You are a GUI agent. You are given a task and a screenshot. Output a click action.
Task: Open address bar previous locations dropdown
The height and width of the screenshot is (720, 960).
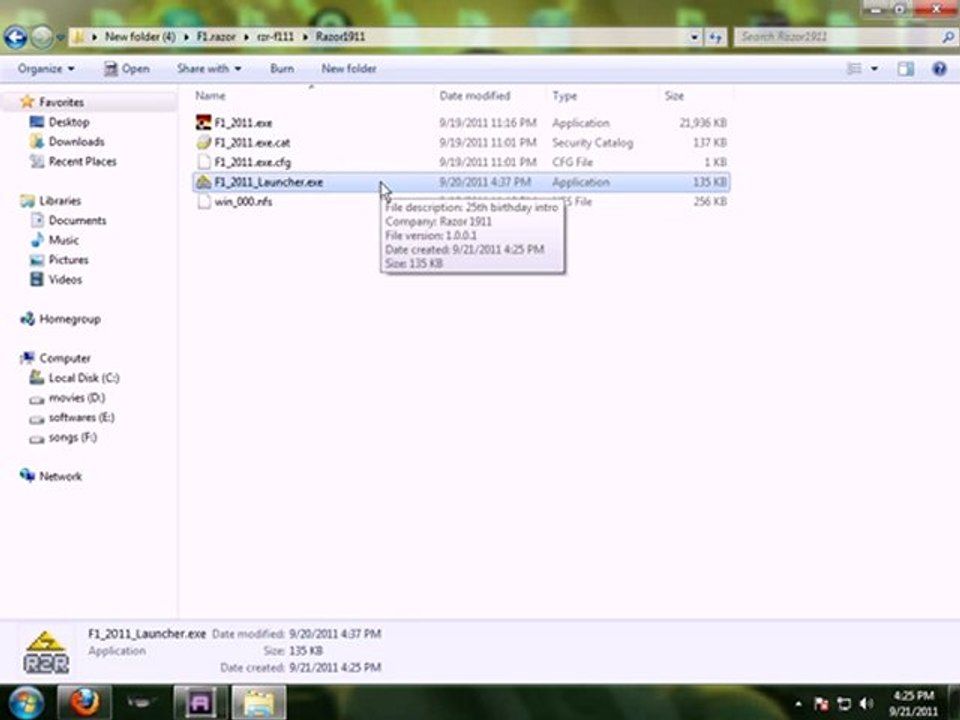pyautogui.click(x=694, y=37)
